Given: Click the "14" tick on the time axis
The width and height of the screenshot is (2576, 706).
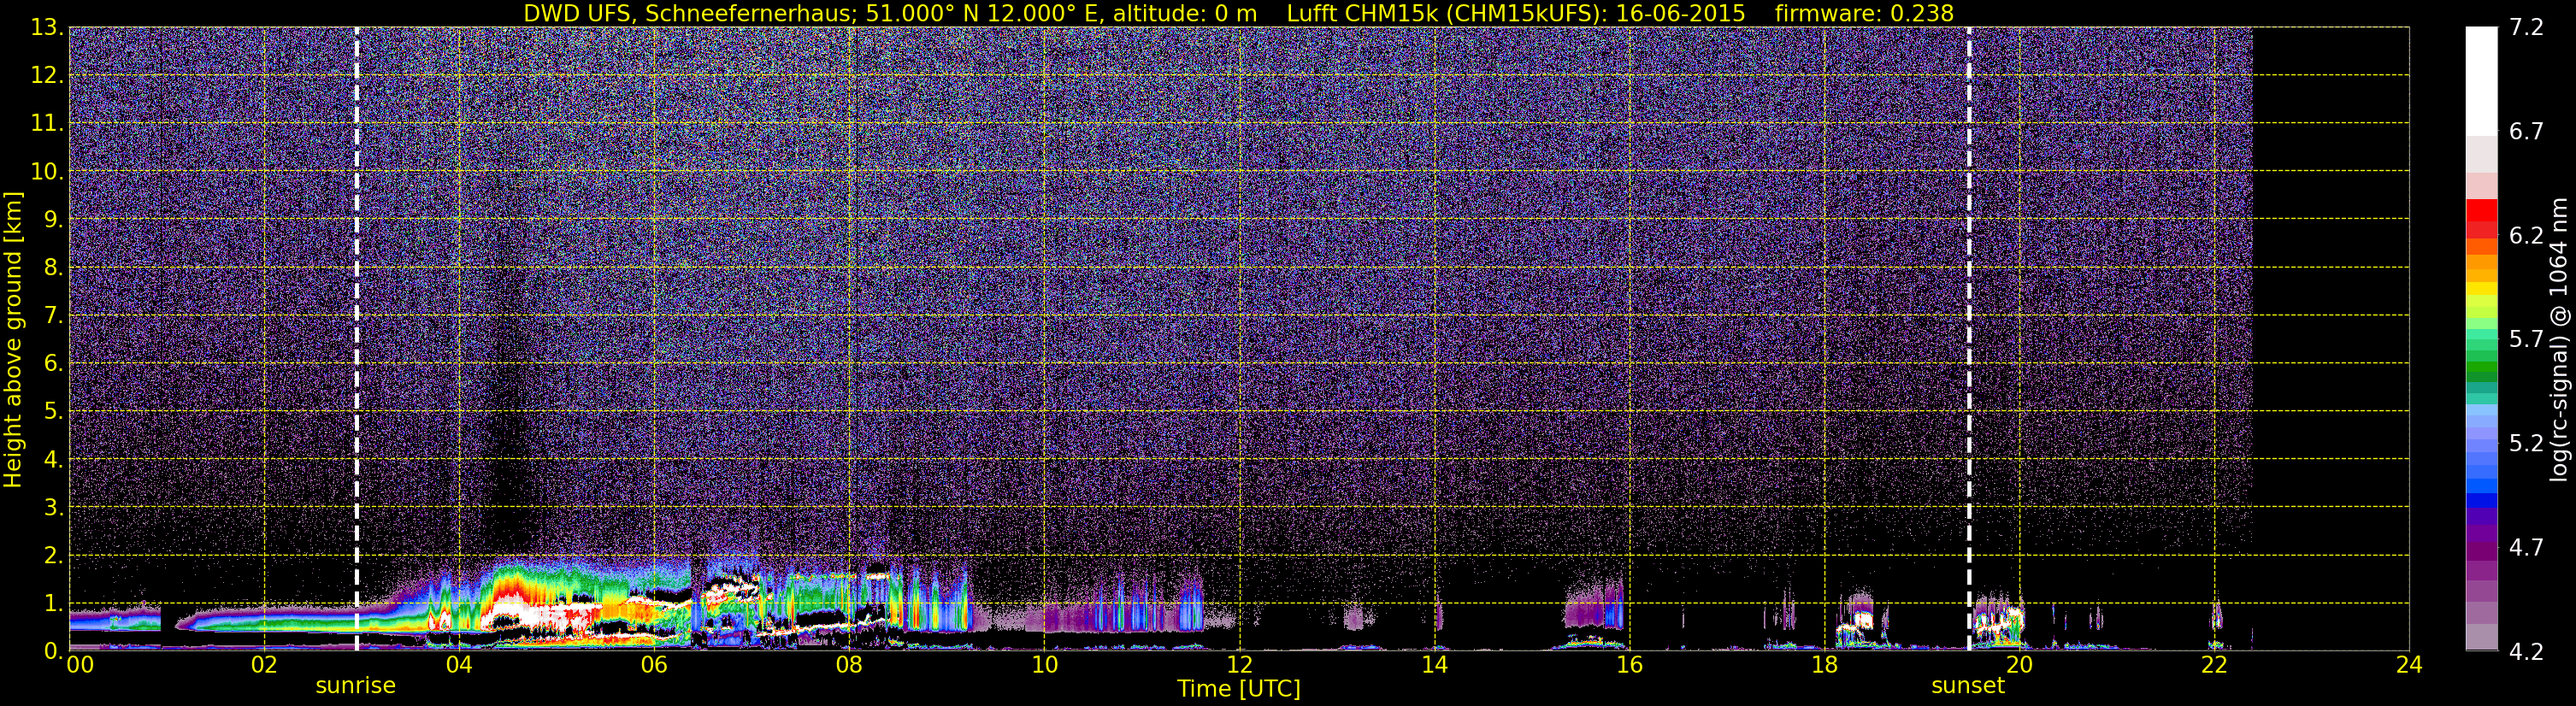Looking at the screenshot, I should [x=1434, y=665].
